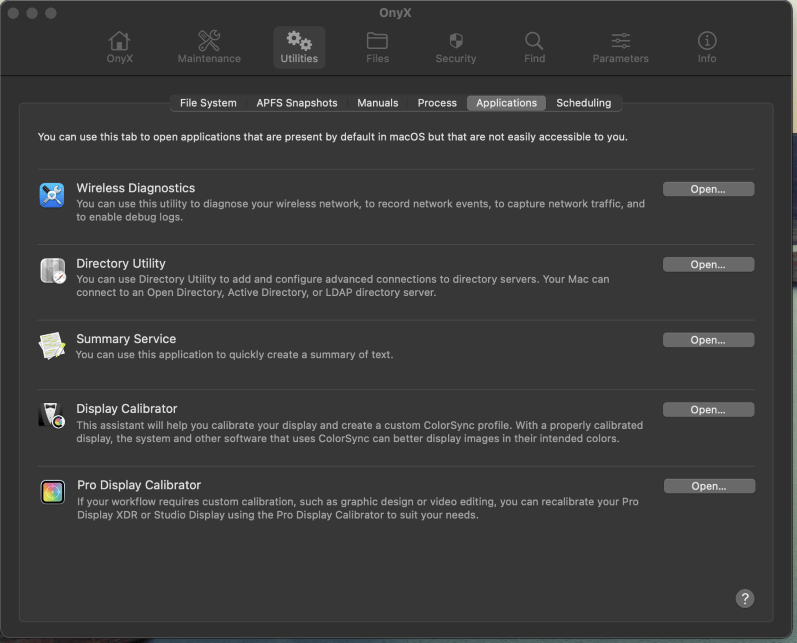
Task: Select the Display Calibrator title text
Action: pyautogui.click(x=127, y=409)
